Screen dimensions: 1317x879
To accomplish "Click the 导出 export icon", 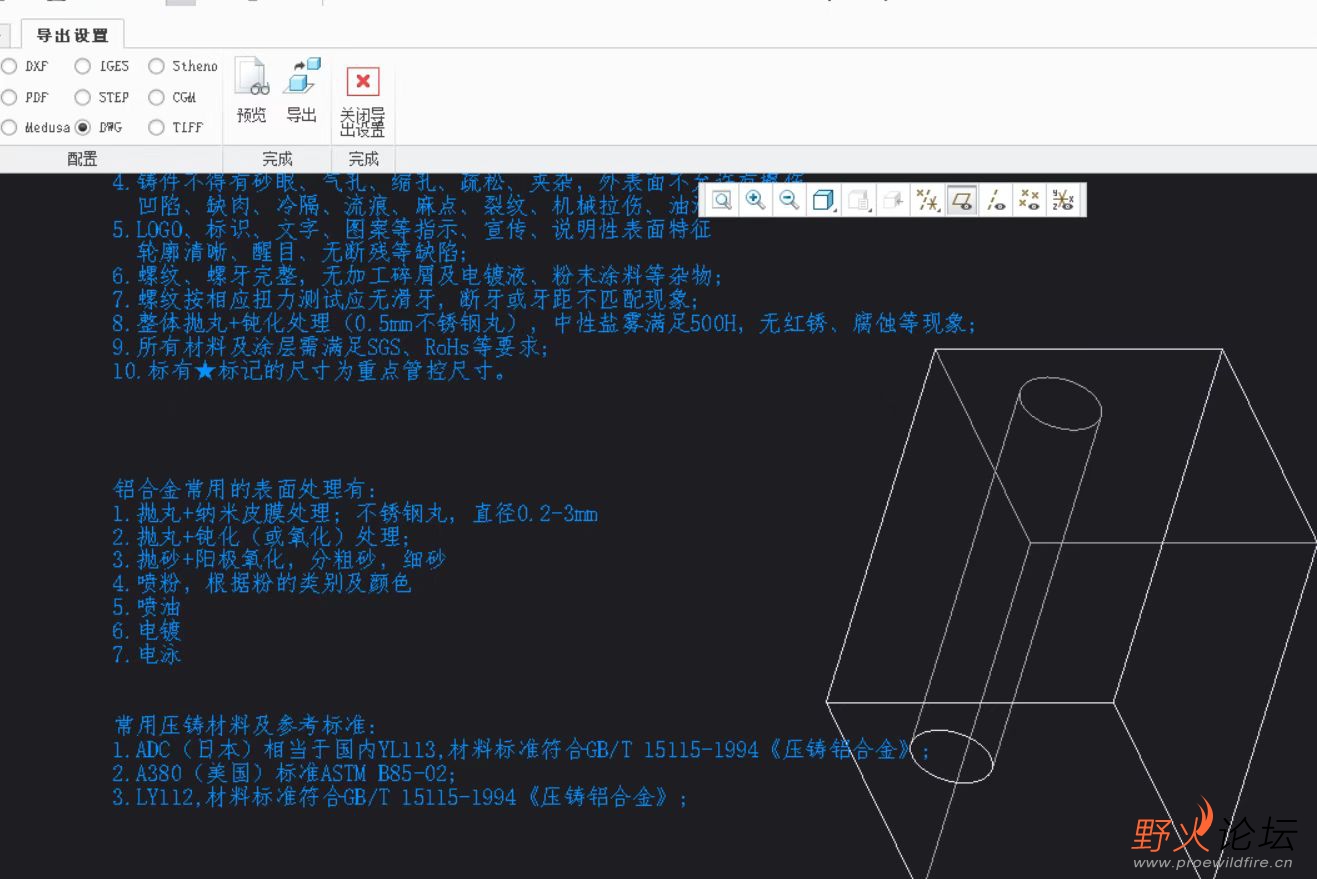I will 302,77.
